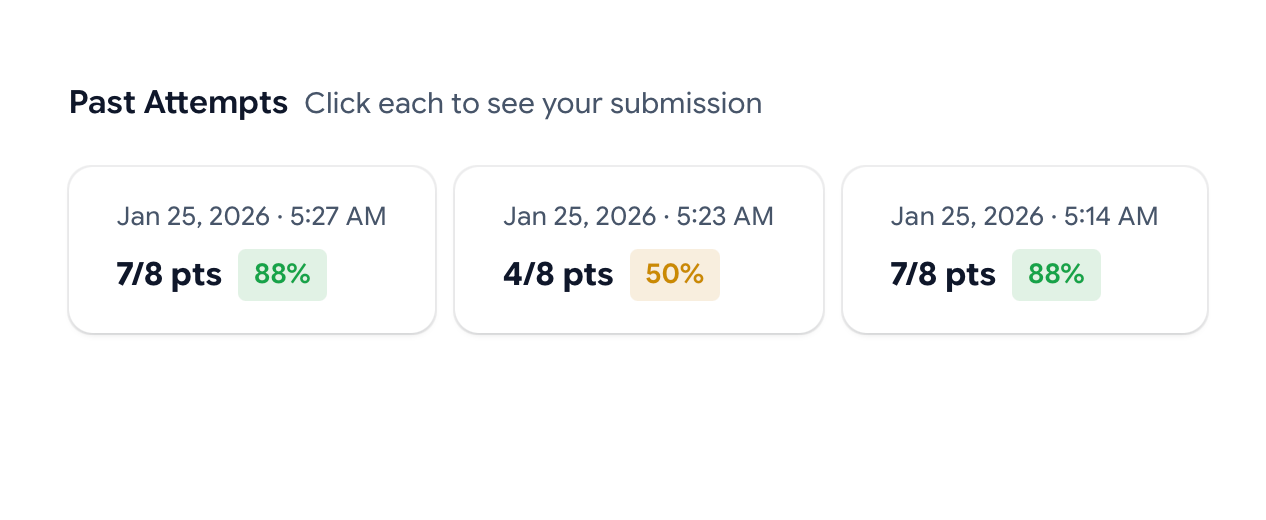The height and width of the screenshot is (520, 1266).
Task: Click the 'Past Attempts' heading
Action: [178, 103]
